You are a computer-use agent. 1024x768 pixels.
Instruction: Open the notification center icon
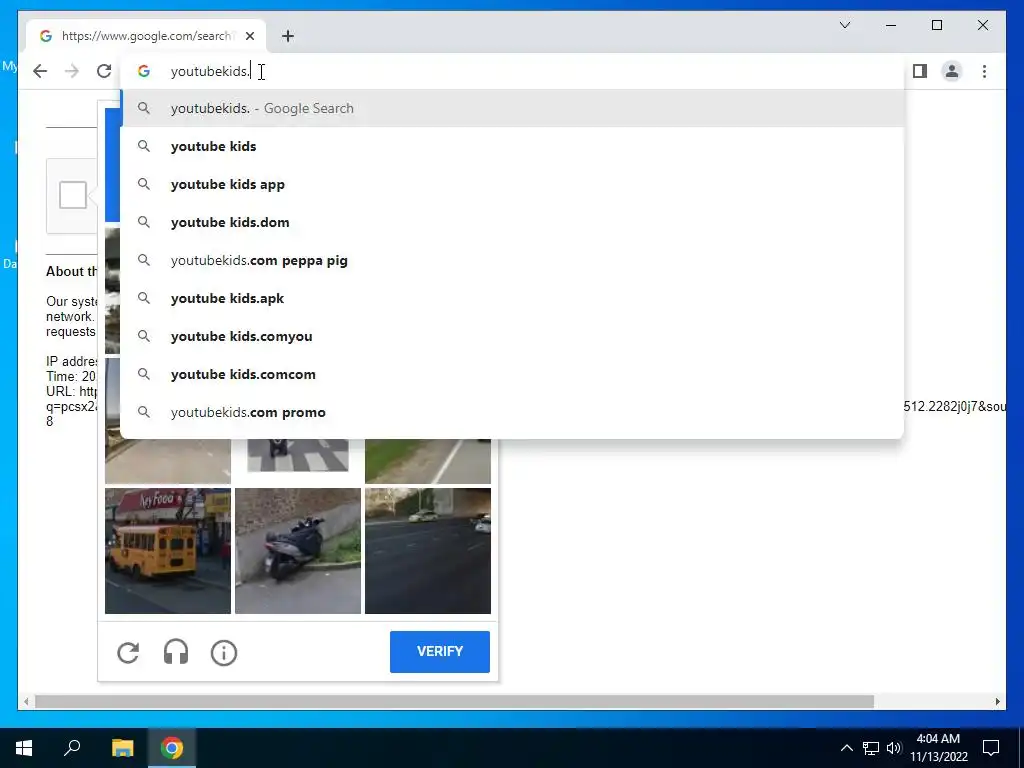click(x=991, y=748)
